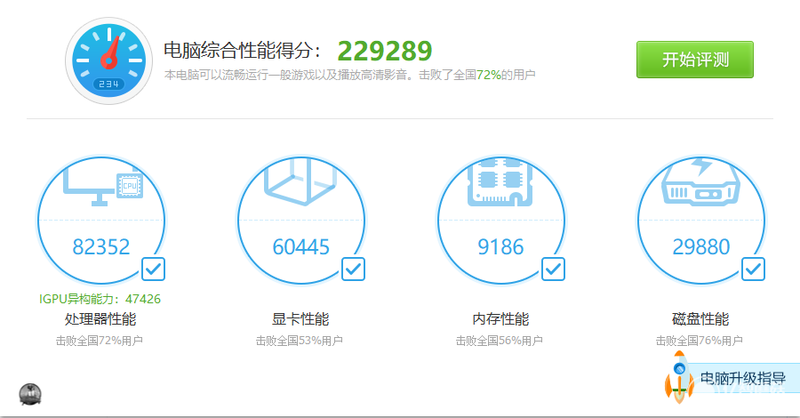Toggle the 磁盘性能 checkbox
Screen dimensions: 800x418
click(x=753, y=269)
